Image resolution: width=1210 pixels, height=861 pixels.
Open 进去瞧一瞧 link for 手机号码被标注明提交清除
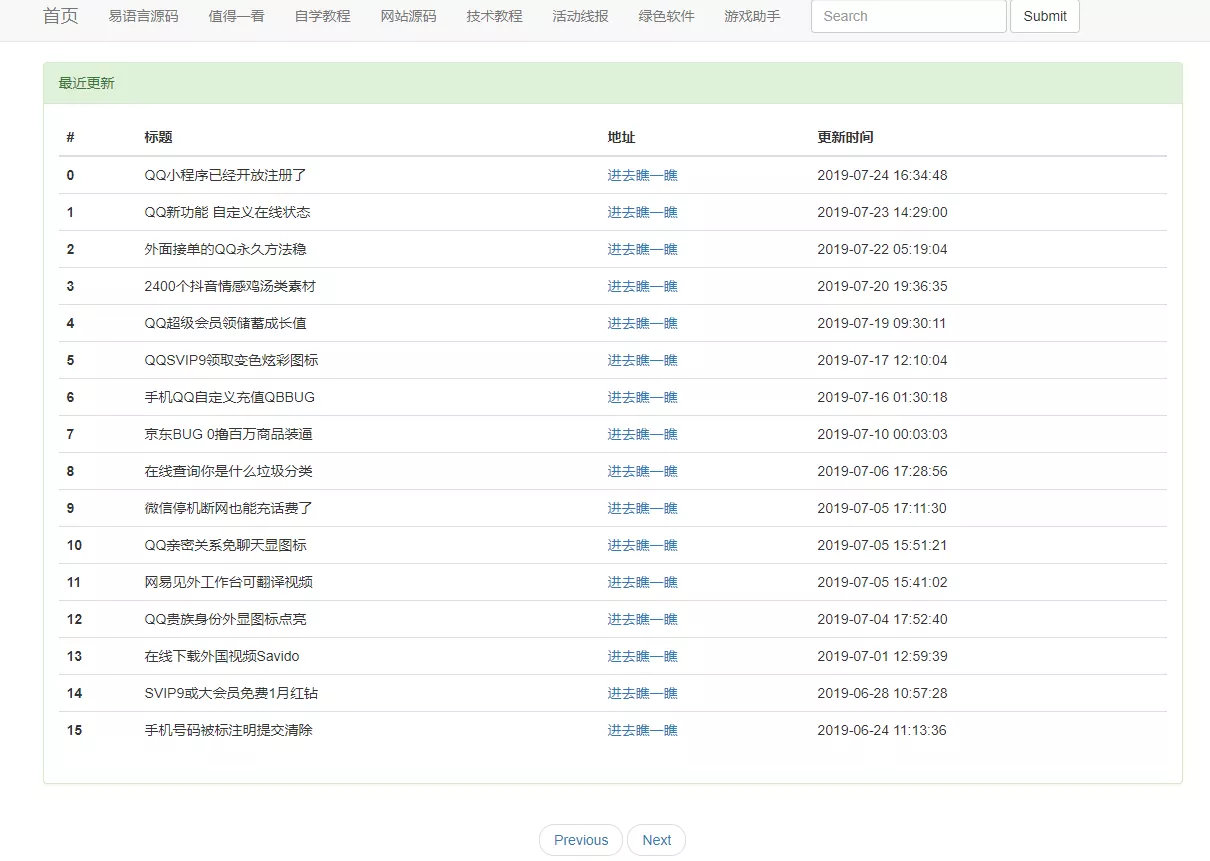pos(643,730)
